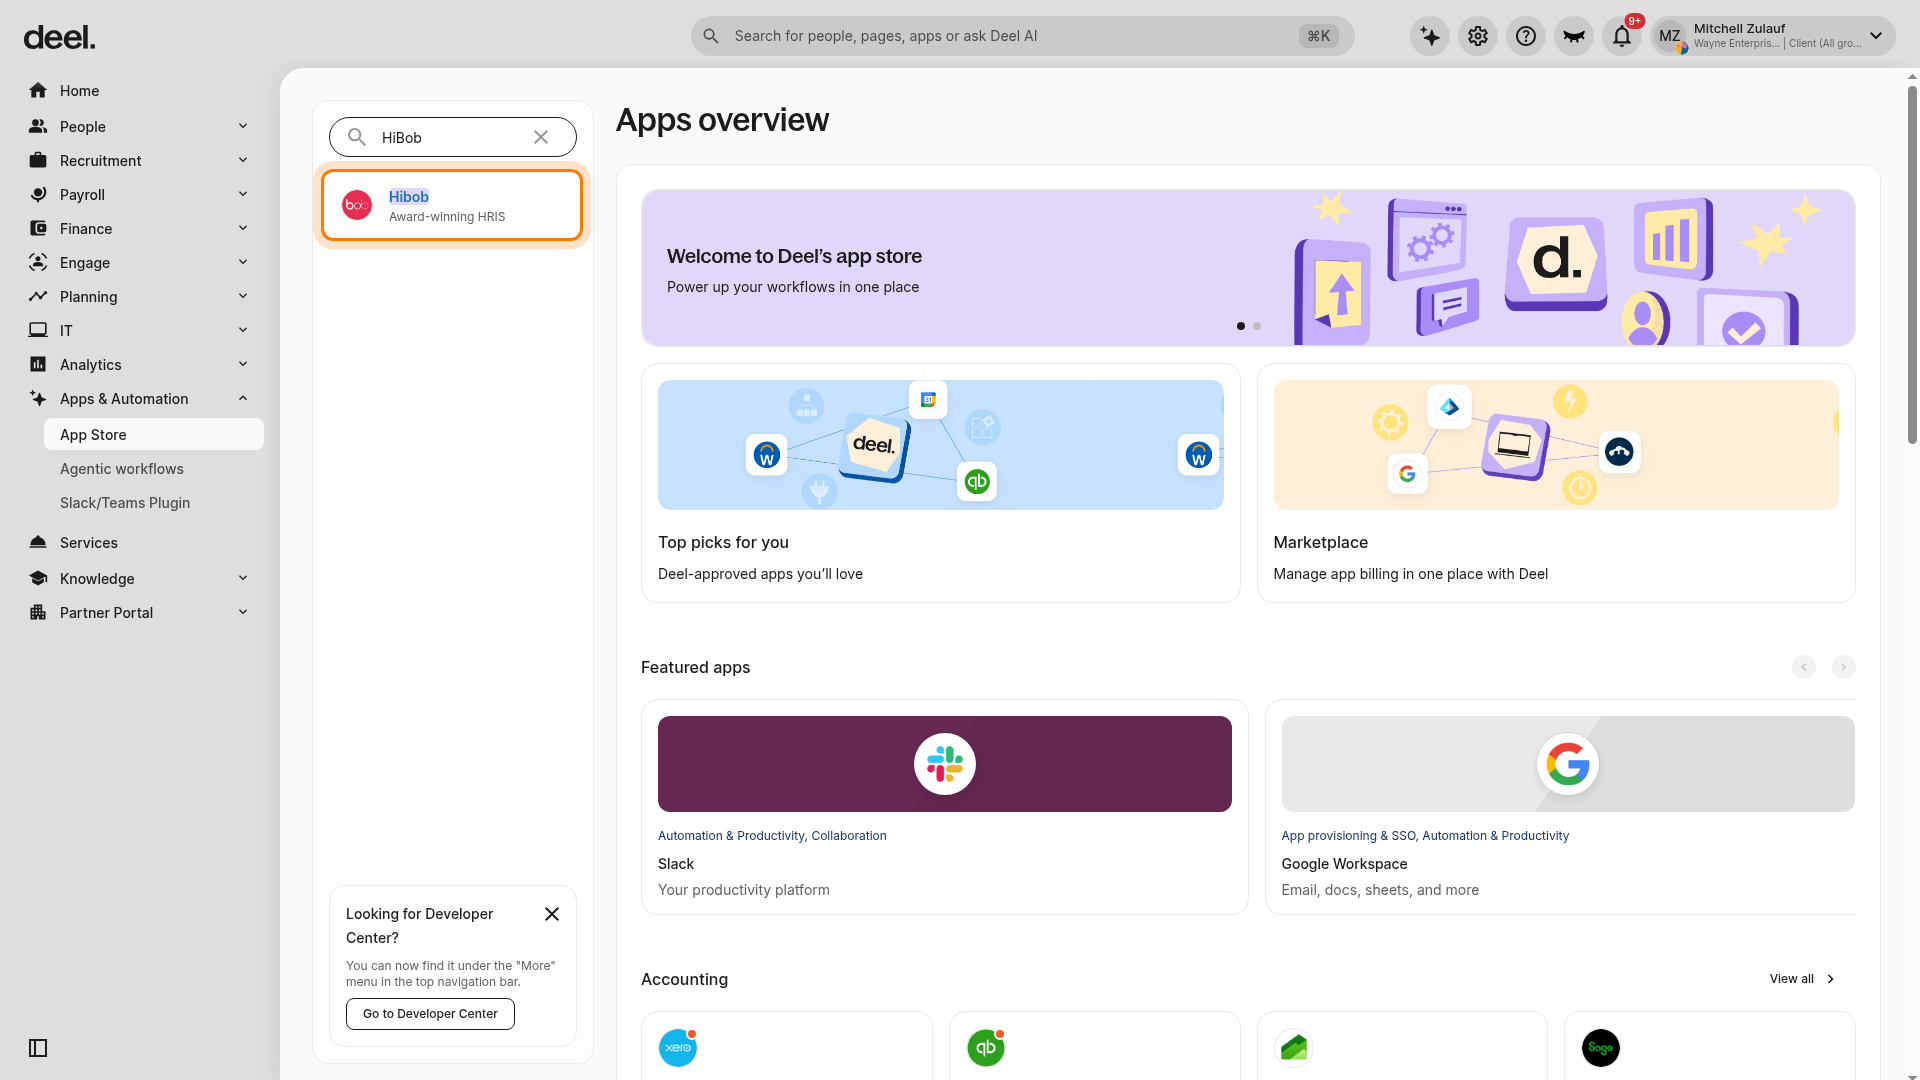Screen dimensions: 1920x1080
Task: Collapse Apps & Automation section chevron
Action: (243, 398)
